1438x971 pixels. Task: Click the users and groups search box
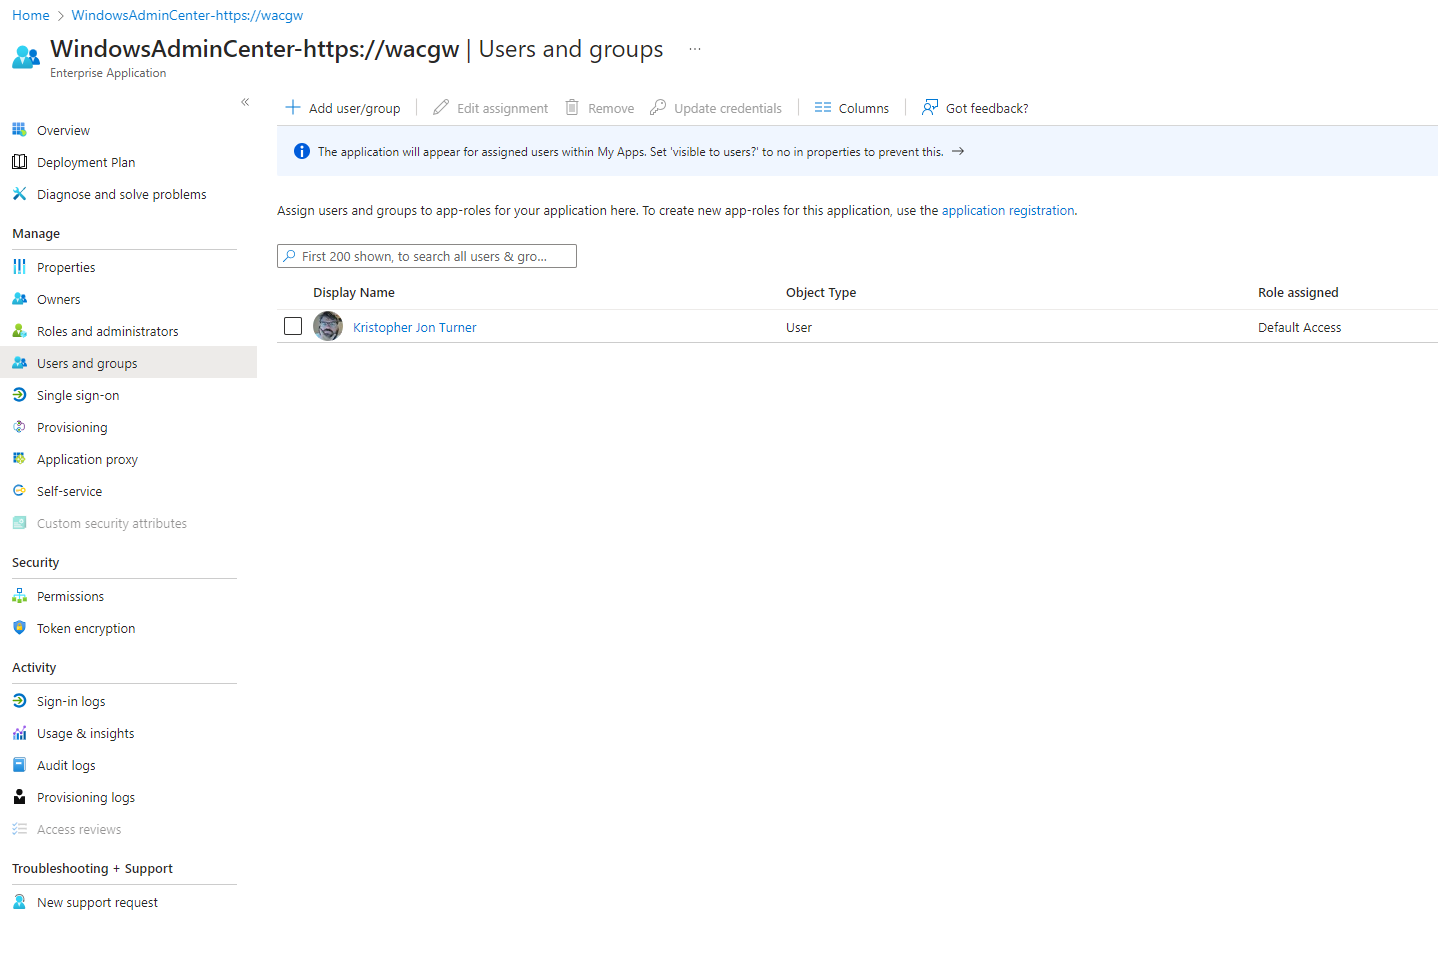(x=427, y=256)
